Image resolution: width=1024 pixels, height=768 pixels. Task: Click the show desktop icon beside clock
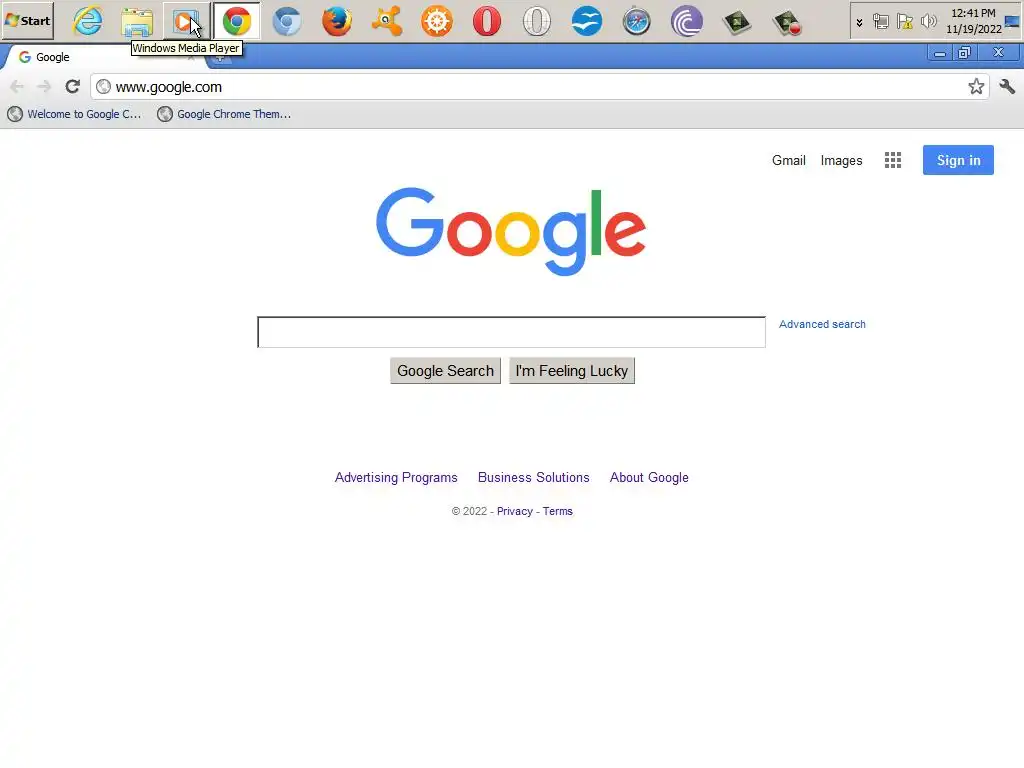pyautogui.click(x=1012, y=21)
